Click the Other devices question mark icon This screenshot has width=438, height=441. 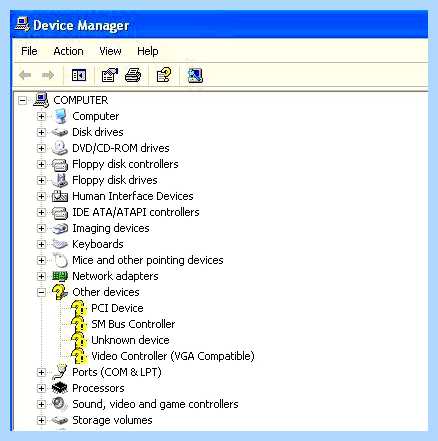point(60,292)
